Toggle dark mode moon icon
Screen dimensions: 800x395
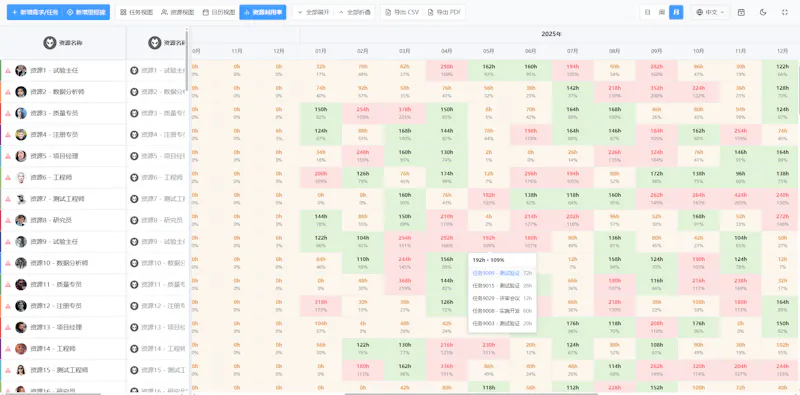click(763, 12)
